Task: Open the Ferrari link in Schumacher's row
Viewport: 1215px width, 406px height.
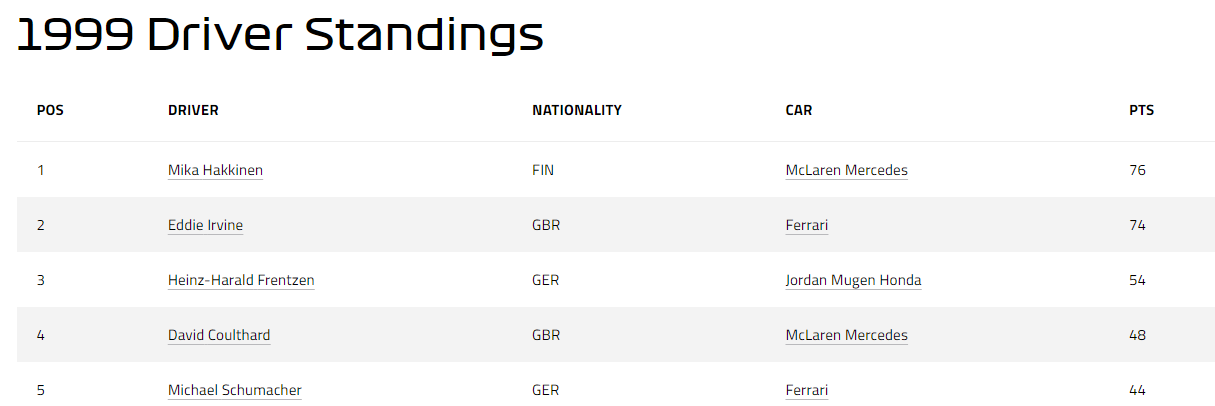Action: [807, 390]
